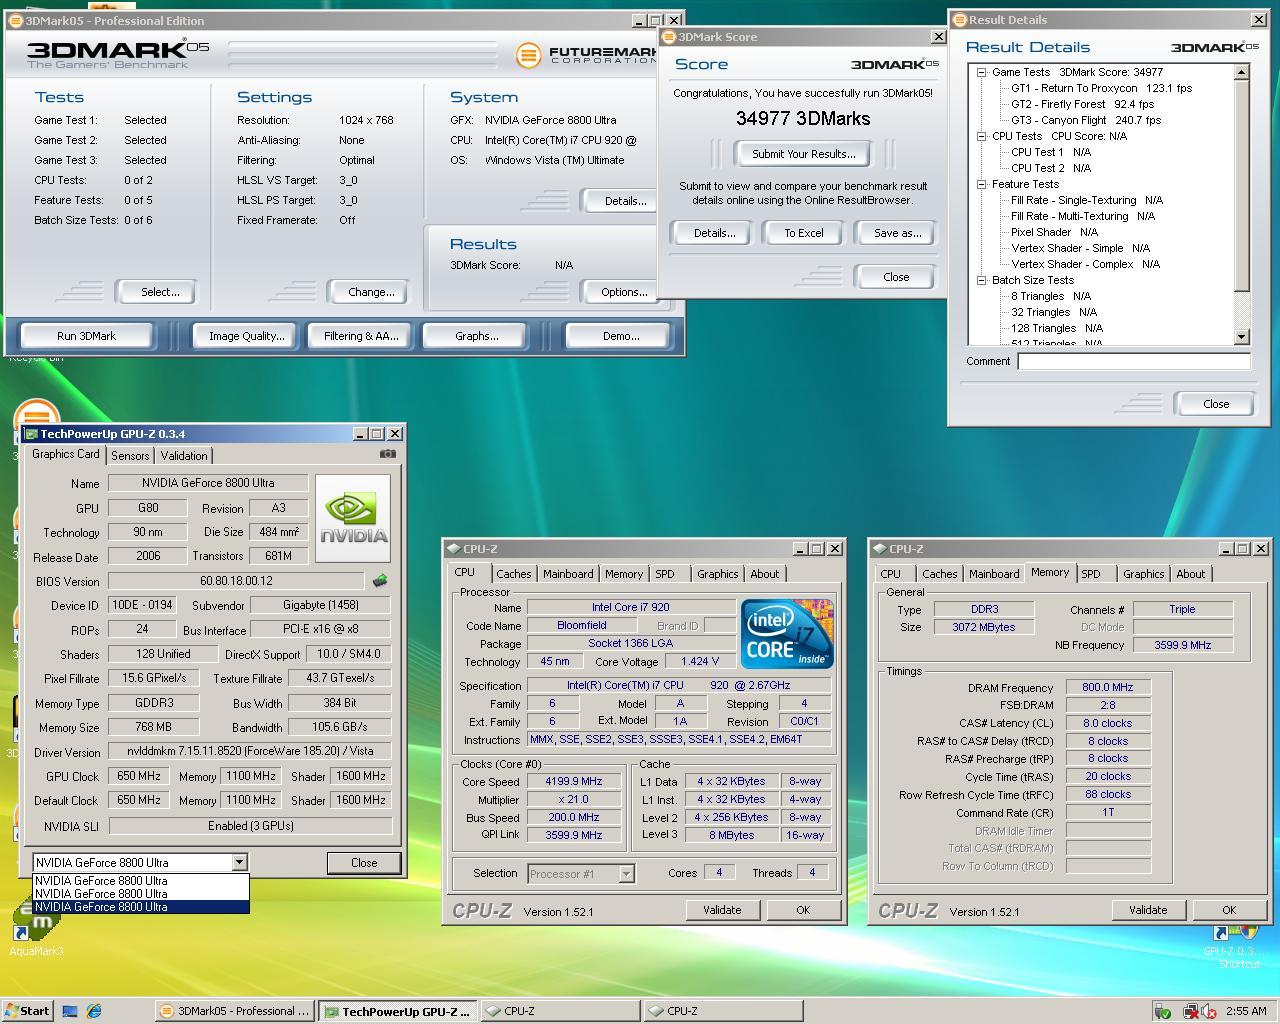Image resolution: width=1280 pixels, height=1024 pixels.
Task: Open the About tab in left CPU-Z window
Action: point(765,574)
